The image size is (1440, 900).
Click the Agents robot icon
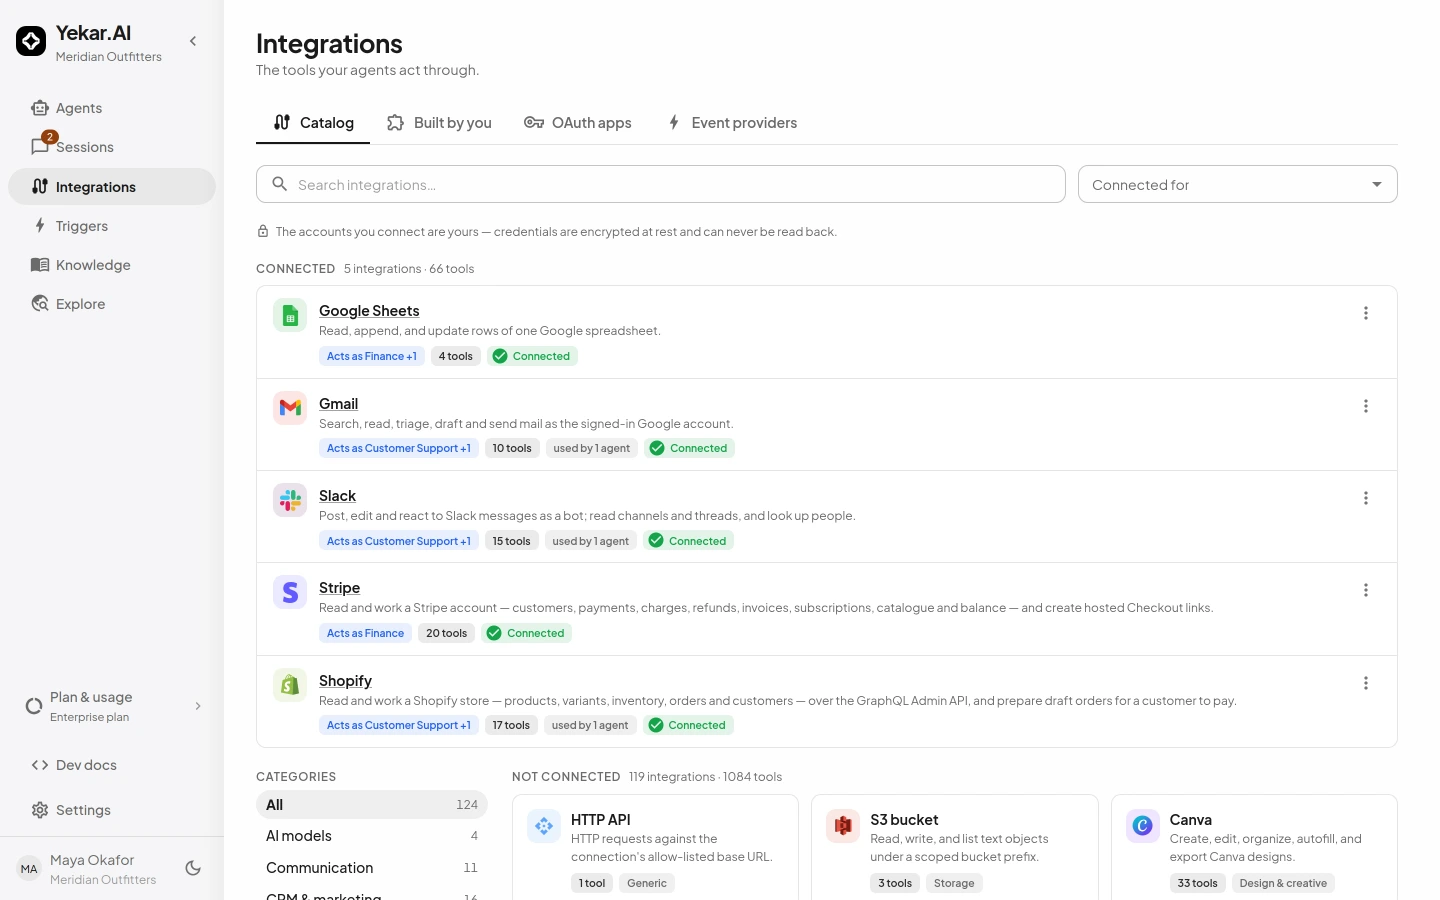click(40, 108)
